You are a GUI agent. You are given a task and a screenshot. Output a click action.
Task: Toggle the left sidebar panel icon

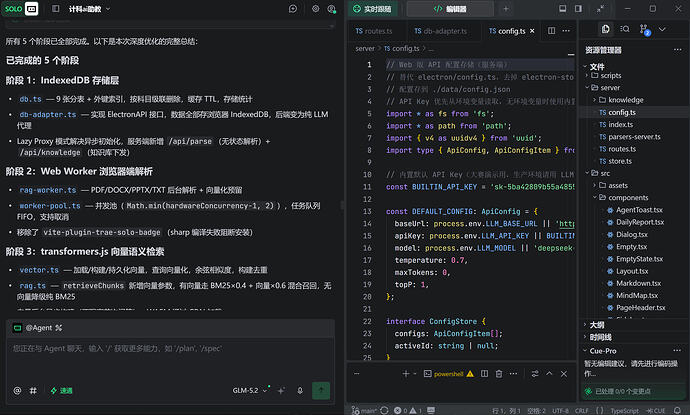tap(55, 8)
